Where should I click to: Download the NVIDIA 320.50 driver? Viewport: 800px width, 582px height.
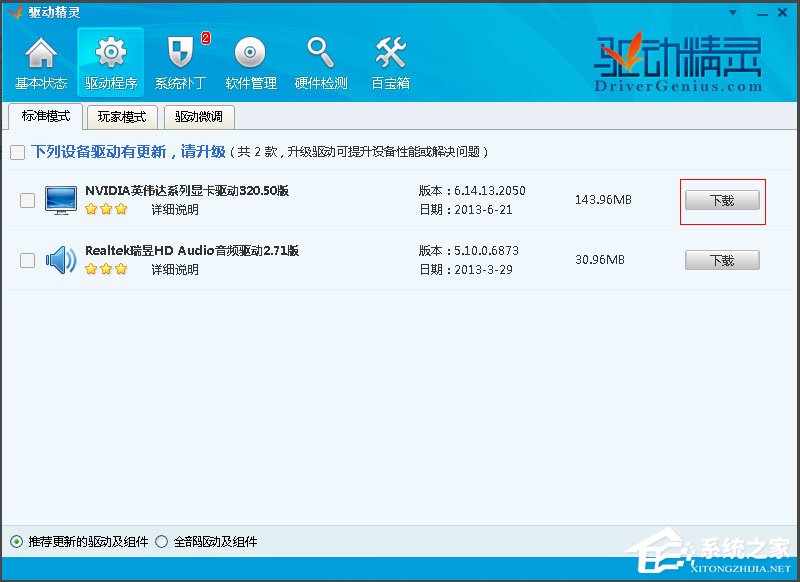tap(722, 199)
